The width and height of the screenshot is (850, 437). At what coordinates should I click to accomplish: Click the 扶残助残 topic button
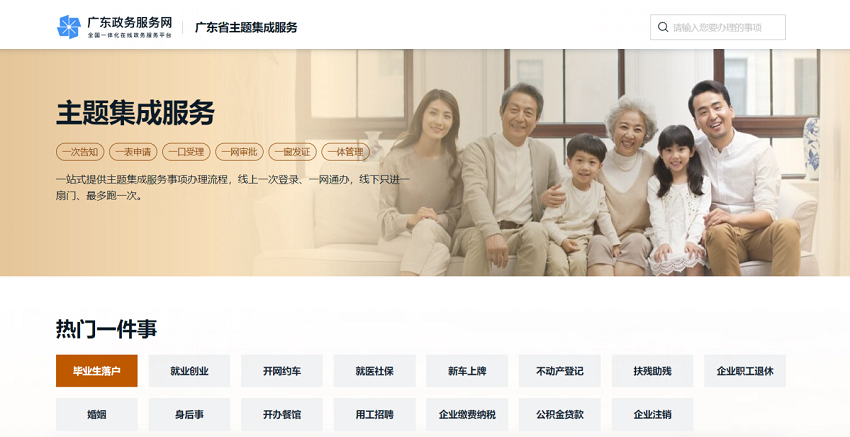[652, 371]
